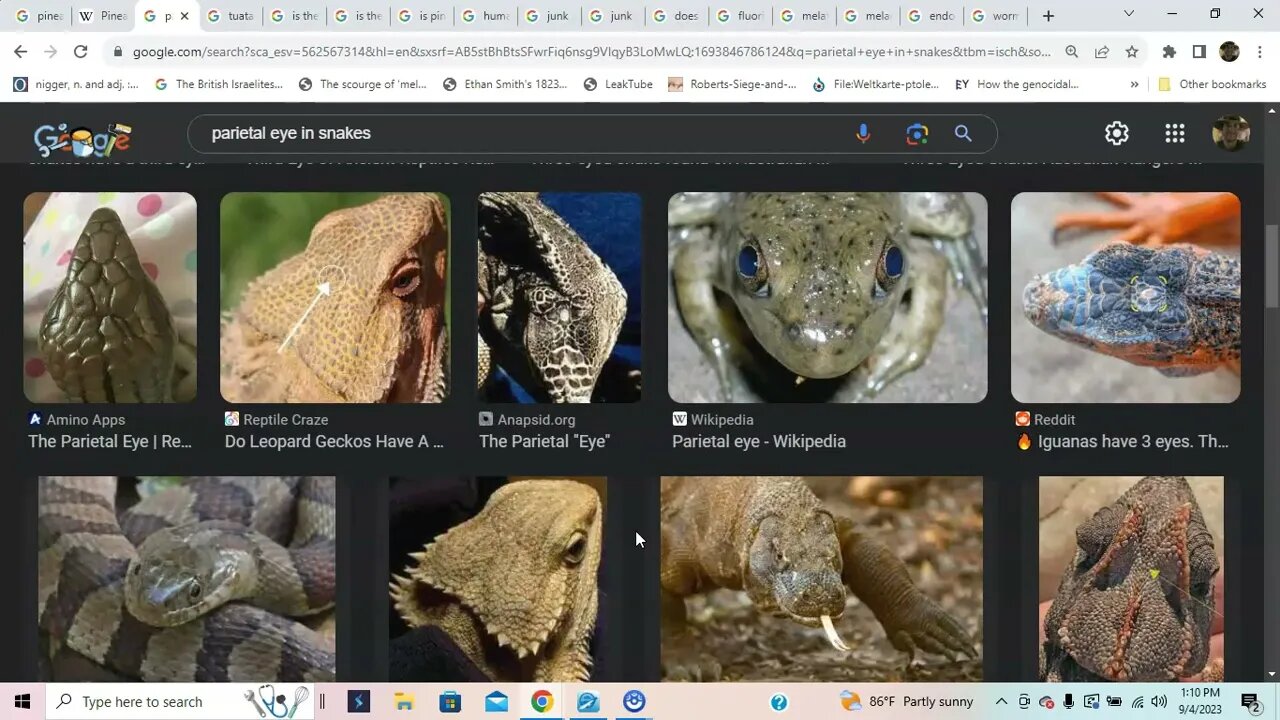Open the taskbar help question-mark icon

coord(779,702)
